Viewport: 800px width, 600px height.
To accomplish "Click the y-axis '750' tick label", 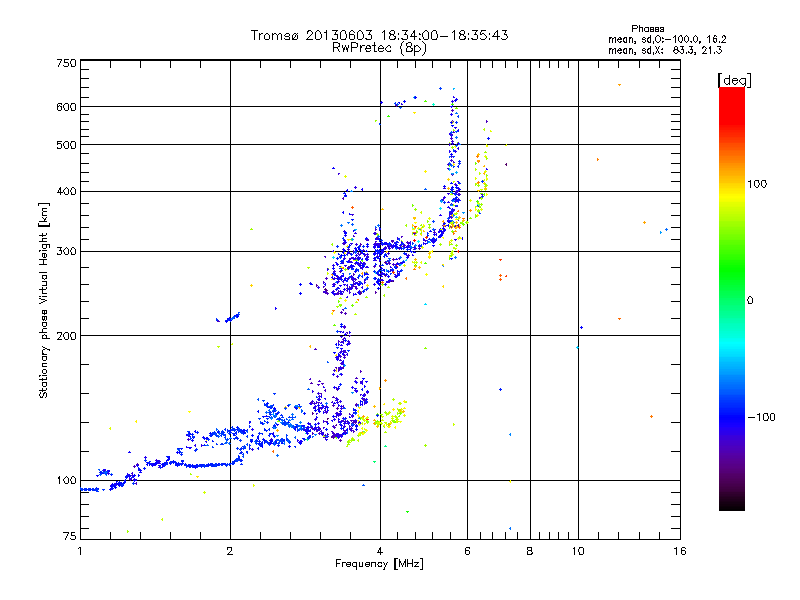I will tap(66, 63).
